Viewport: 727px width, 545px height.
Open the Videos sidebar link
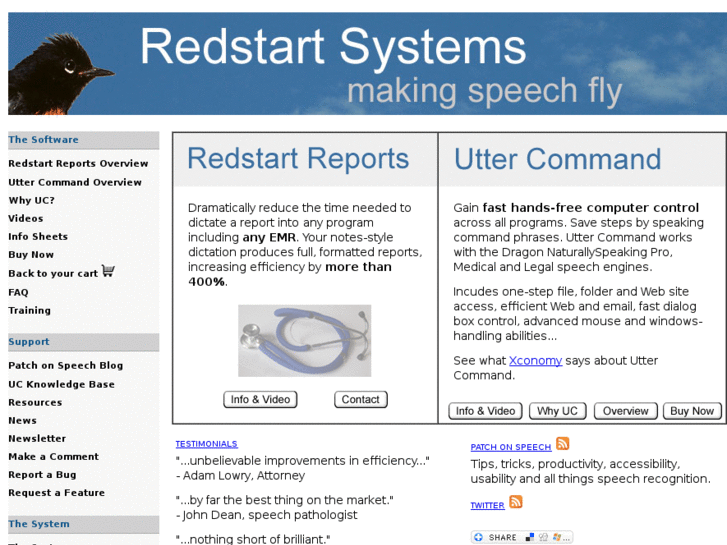pos(26,218)
